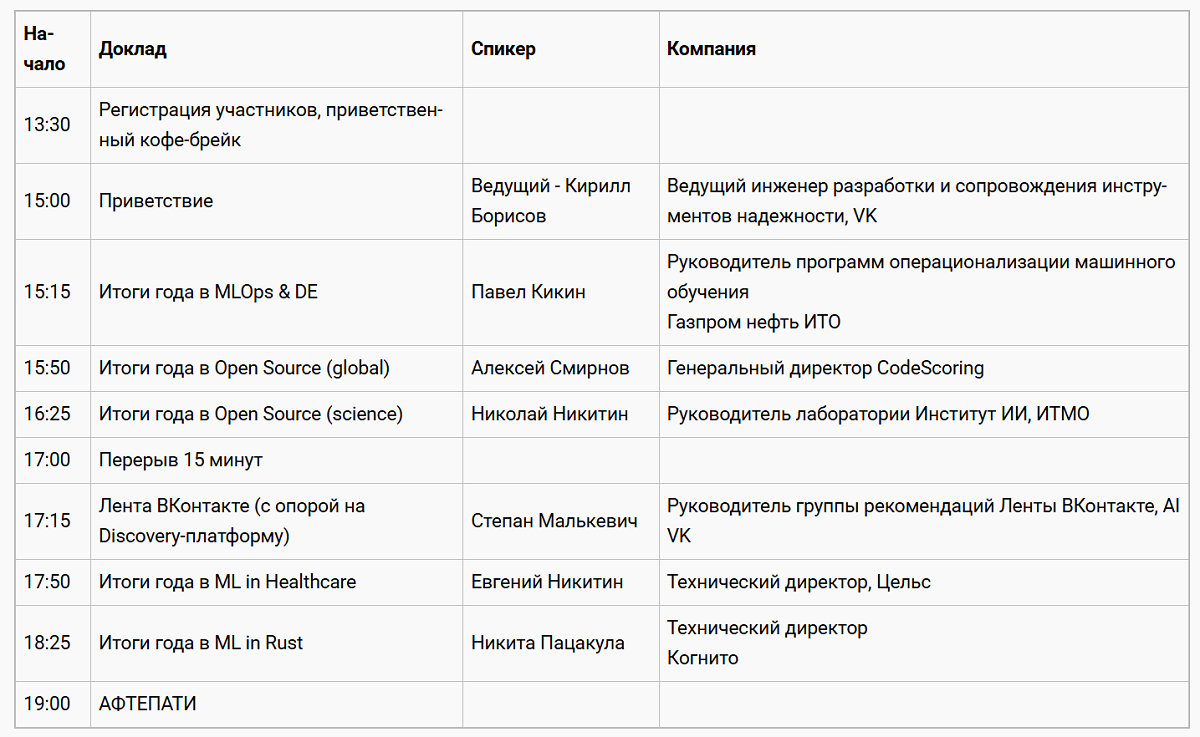The image size is (1200, 737).
Task: Select speaker Павел Кикин
Action: (528, 292)
